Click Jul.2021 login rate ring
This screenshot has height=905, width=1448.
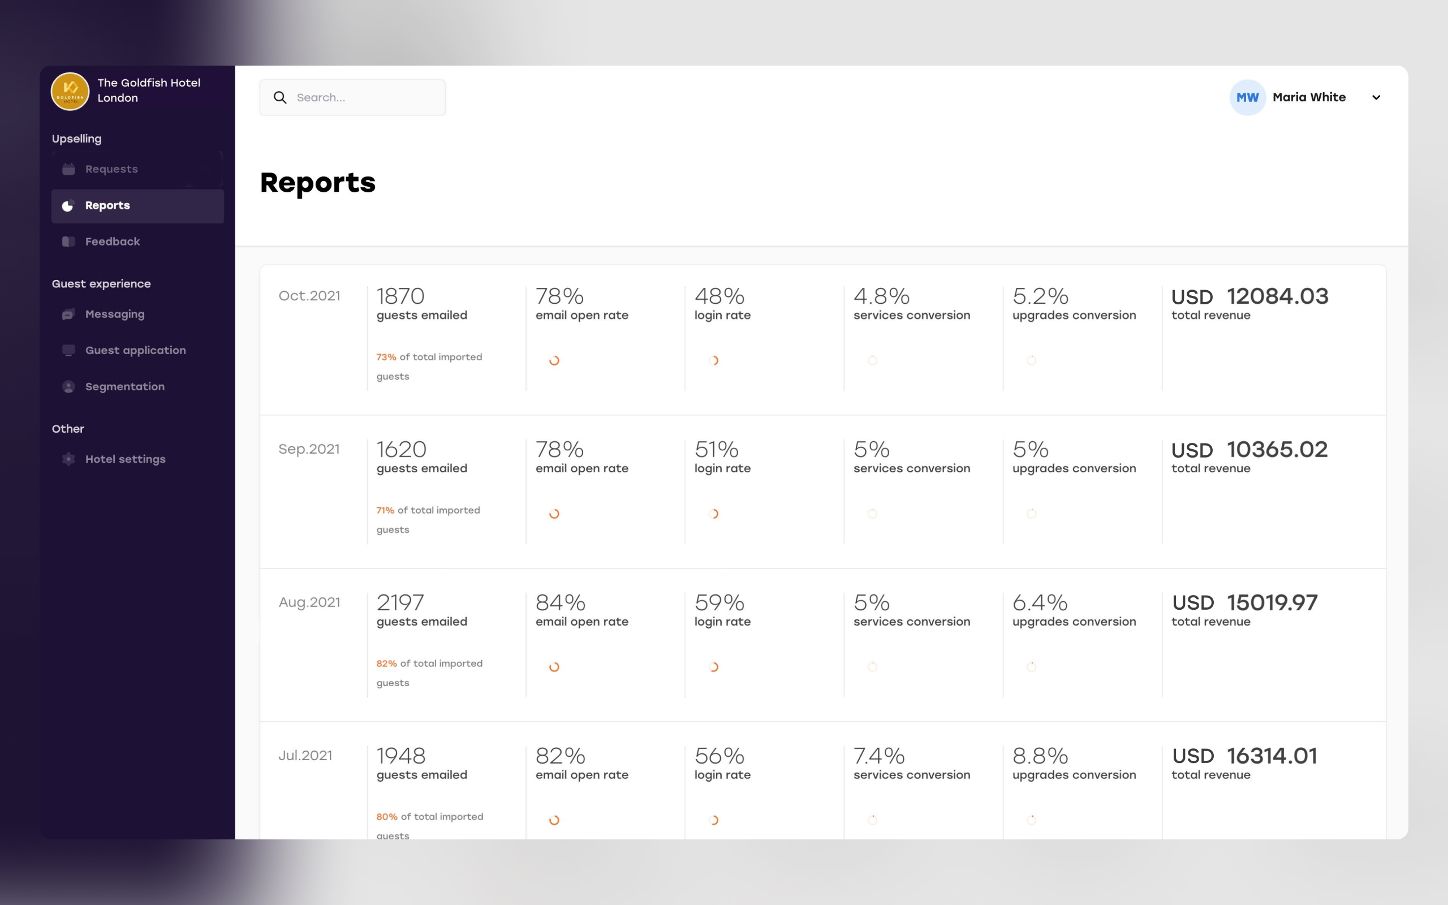coord(713,820)
